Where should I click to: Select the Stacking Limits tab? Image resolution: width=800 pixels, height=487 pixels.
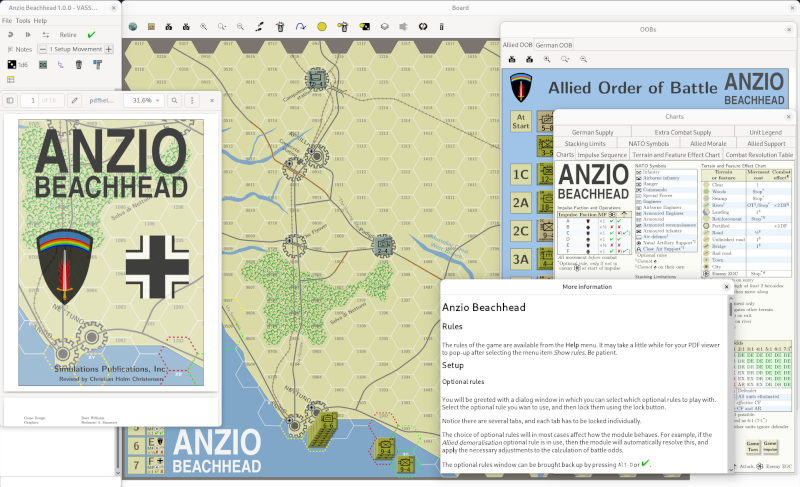(x=585, y=143)
